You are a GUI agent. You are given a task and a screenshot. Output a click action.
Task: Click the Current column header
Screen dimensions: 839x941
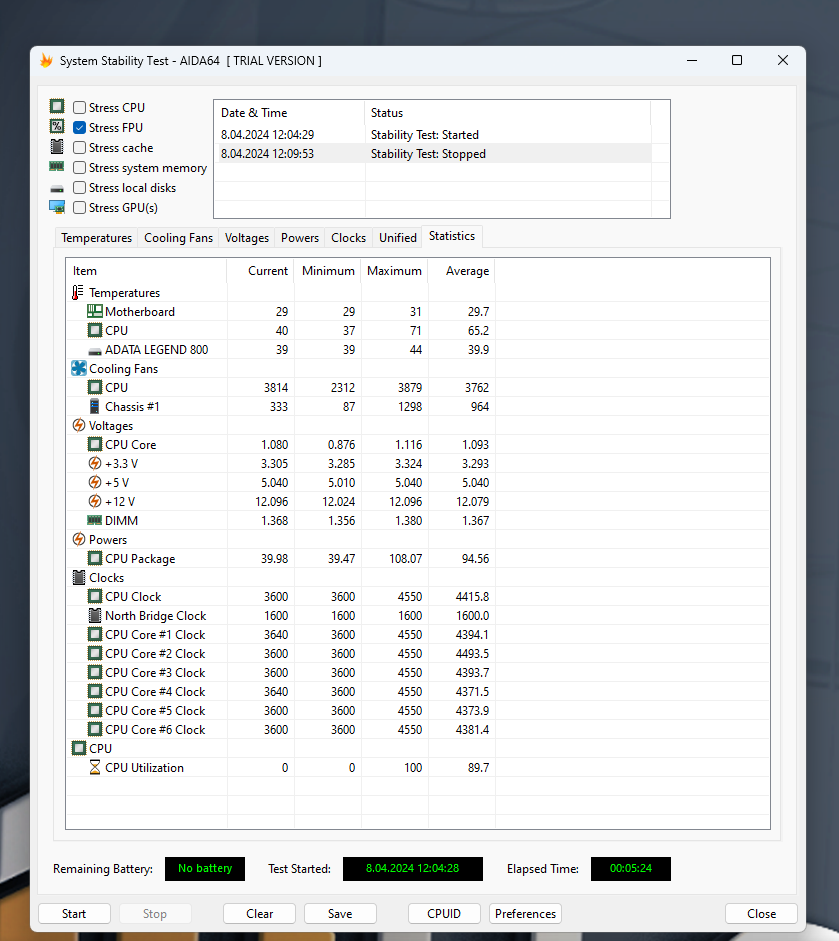(260, 271)
